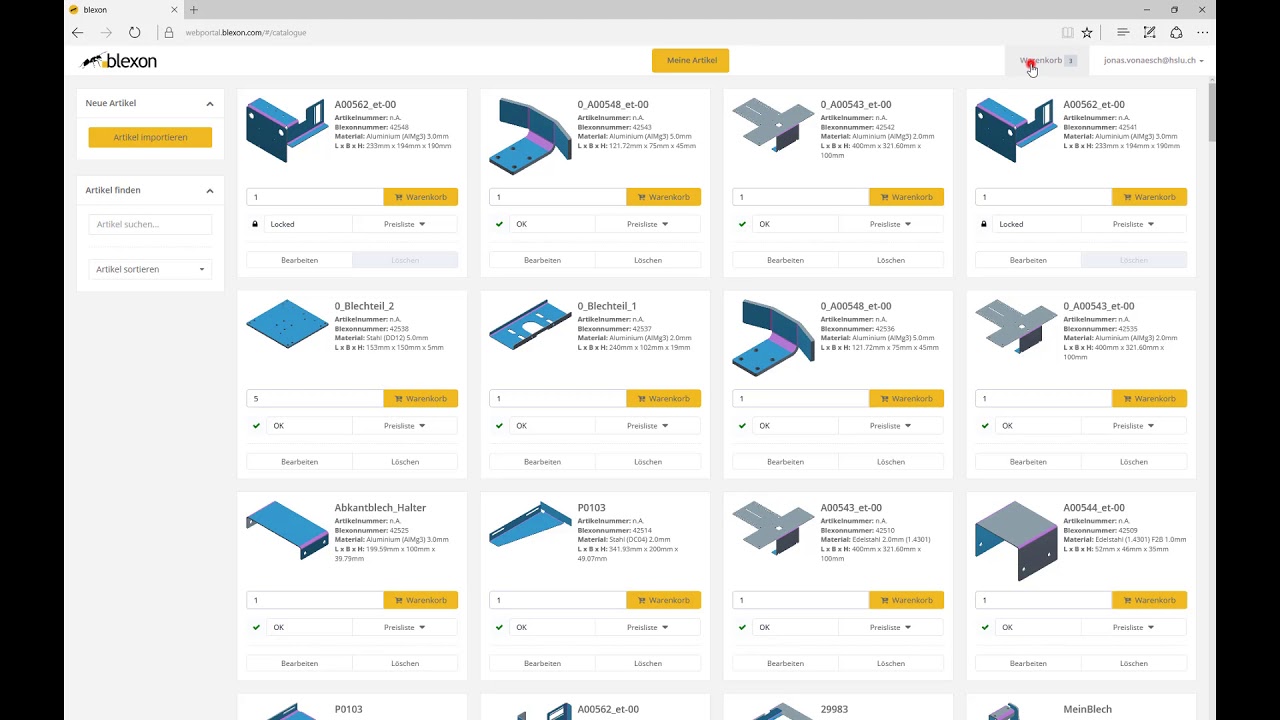Image resolution: width=1280 pixels, height=720 pixels.
Task: Open the 0_Blechteil_1 part thumbnail
Action: pyautogui.click(x=530, y=326)
